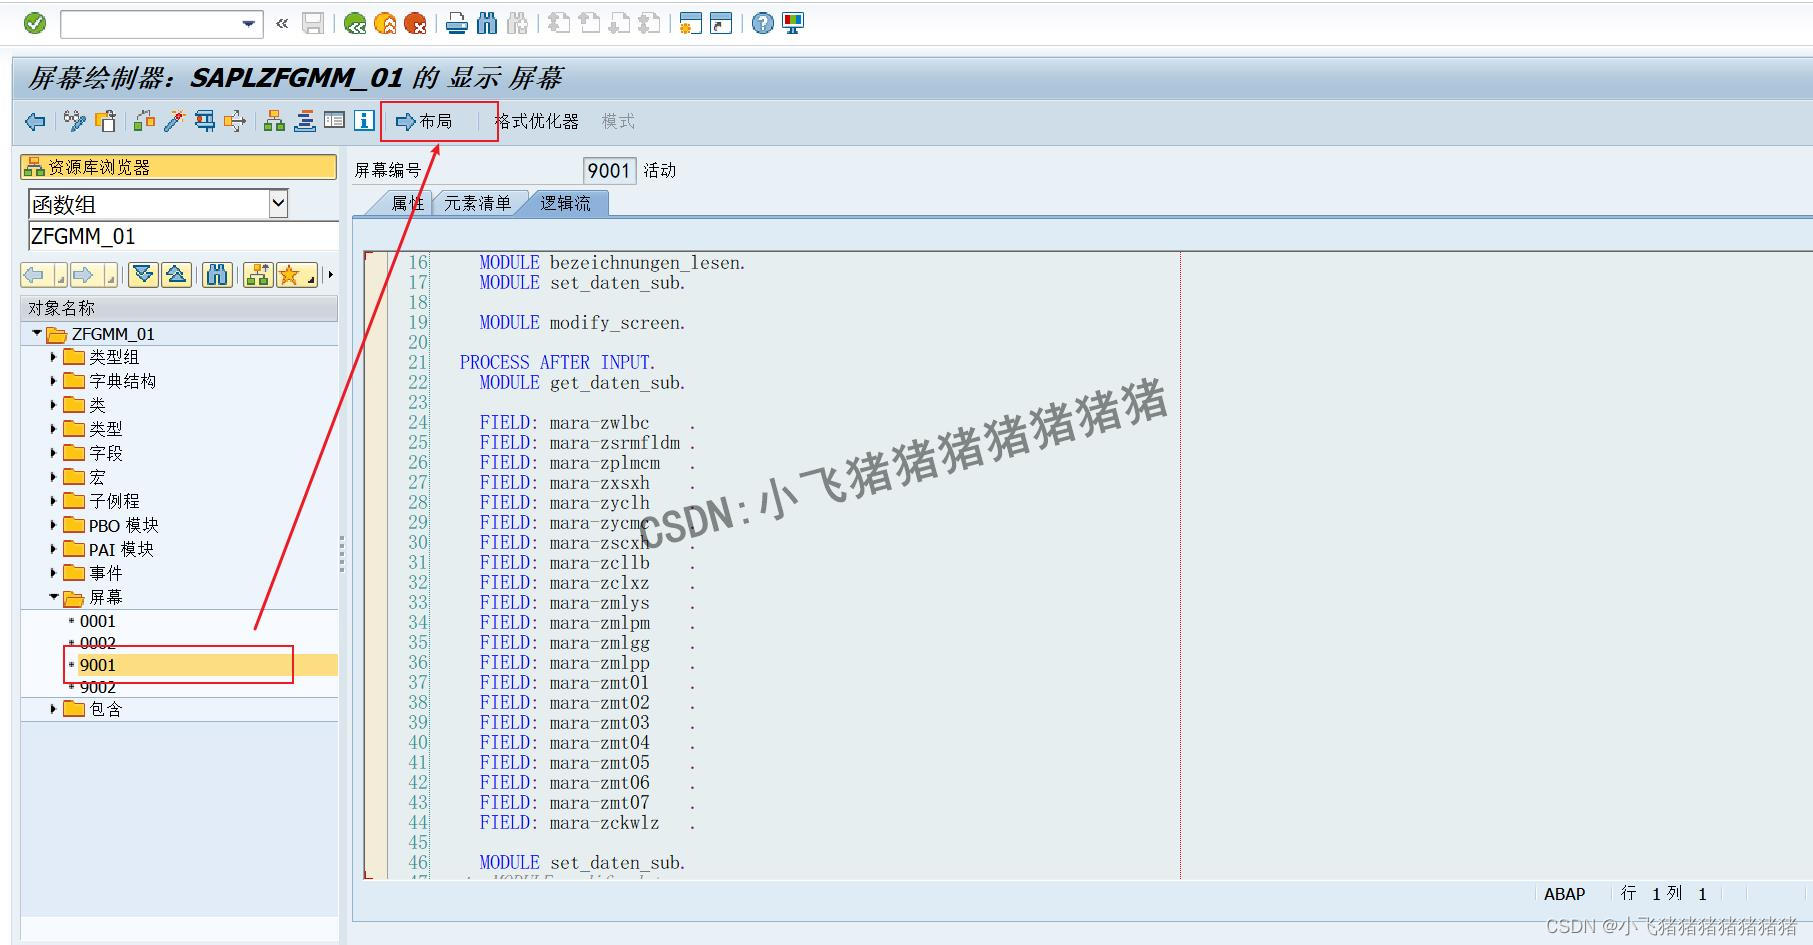This screenshot has height=945, width=1813.
Task: Click the Previous Page icon
Action: click(589, 23)
